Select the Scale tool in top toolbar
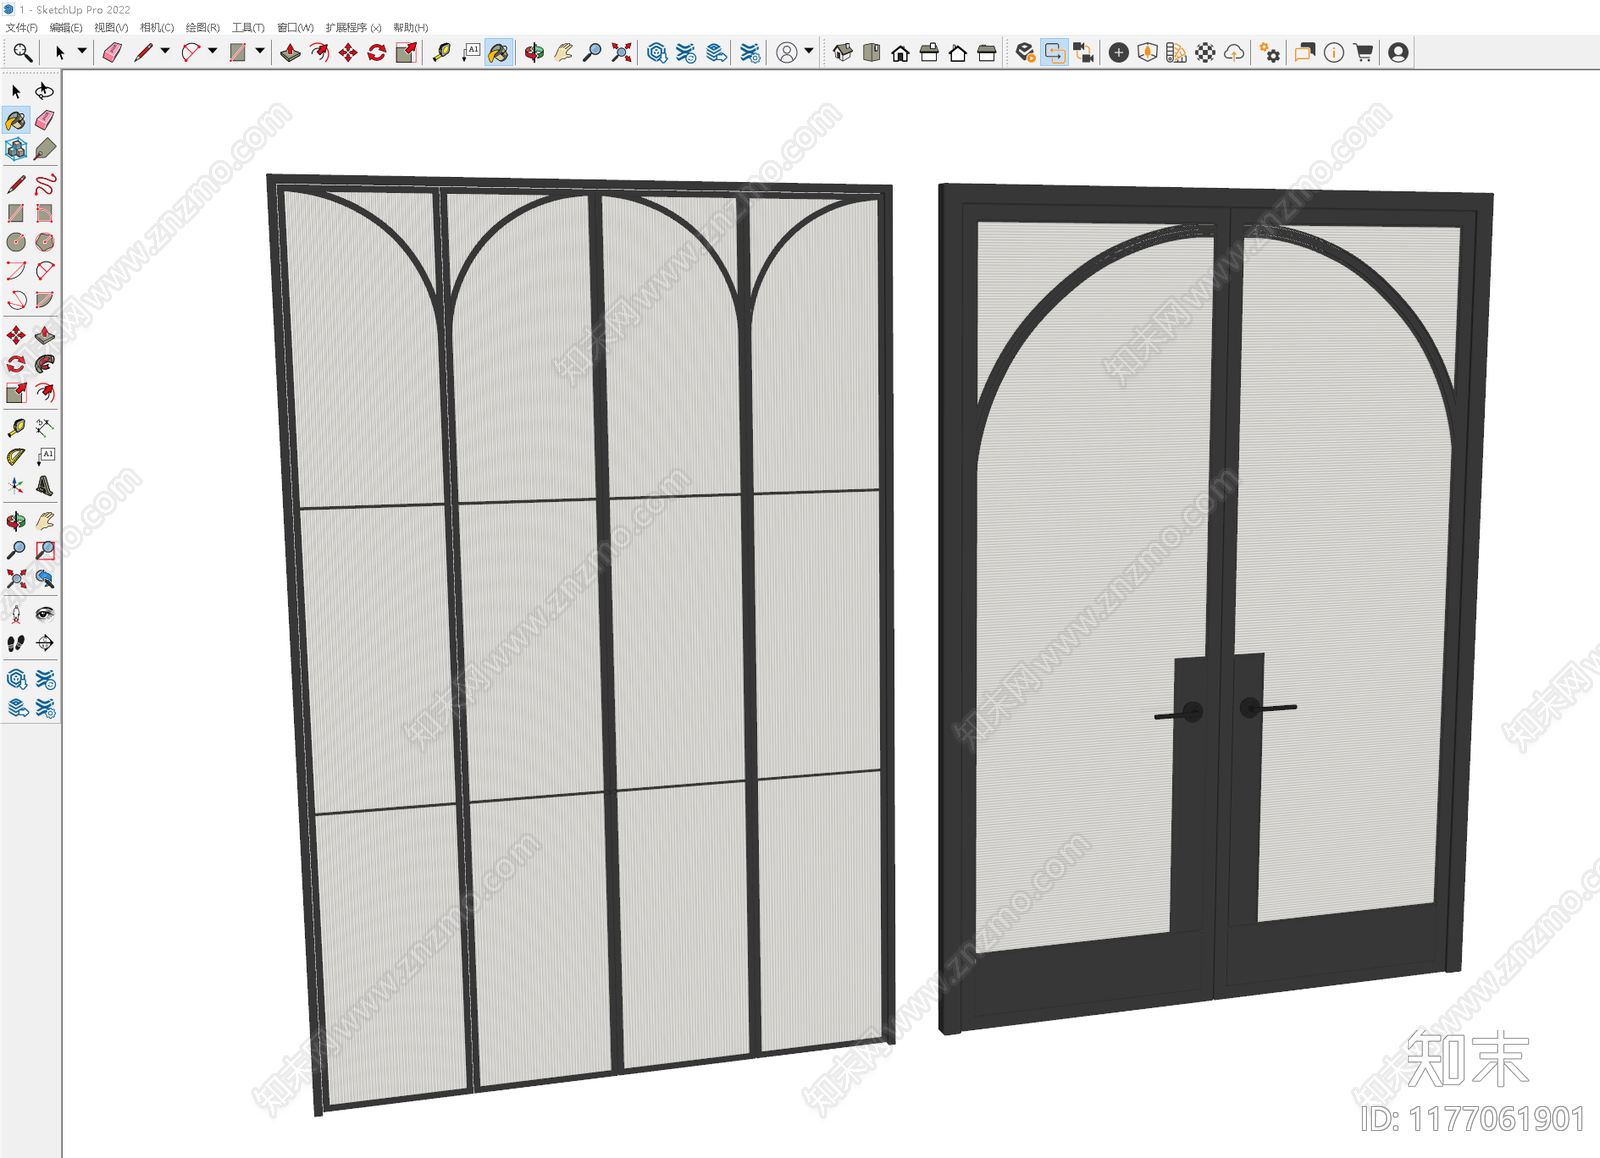This screenshot has width=1600, height=1158. [x=406, y=52]
